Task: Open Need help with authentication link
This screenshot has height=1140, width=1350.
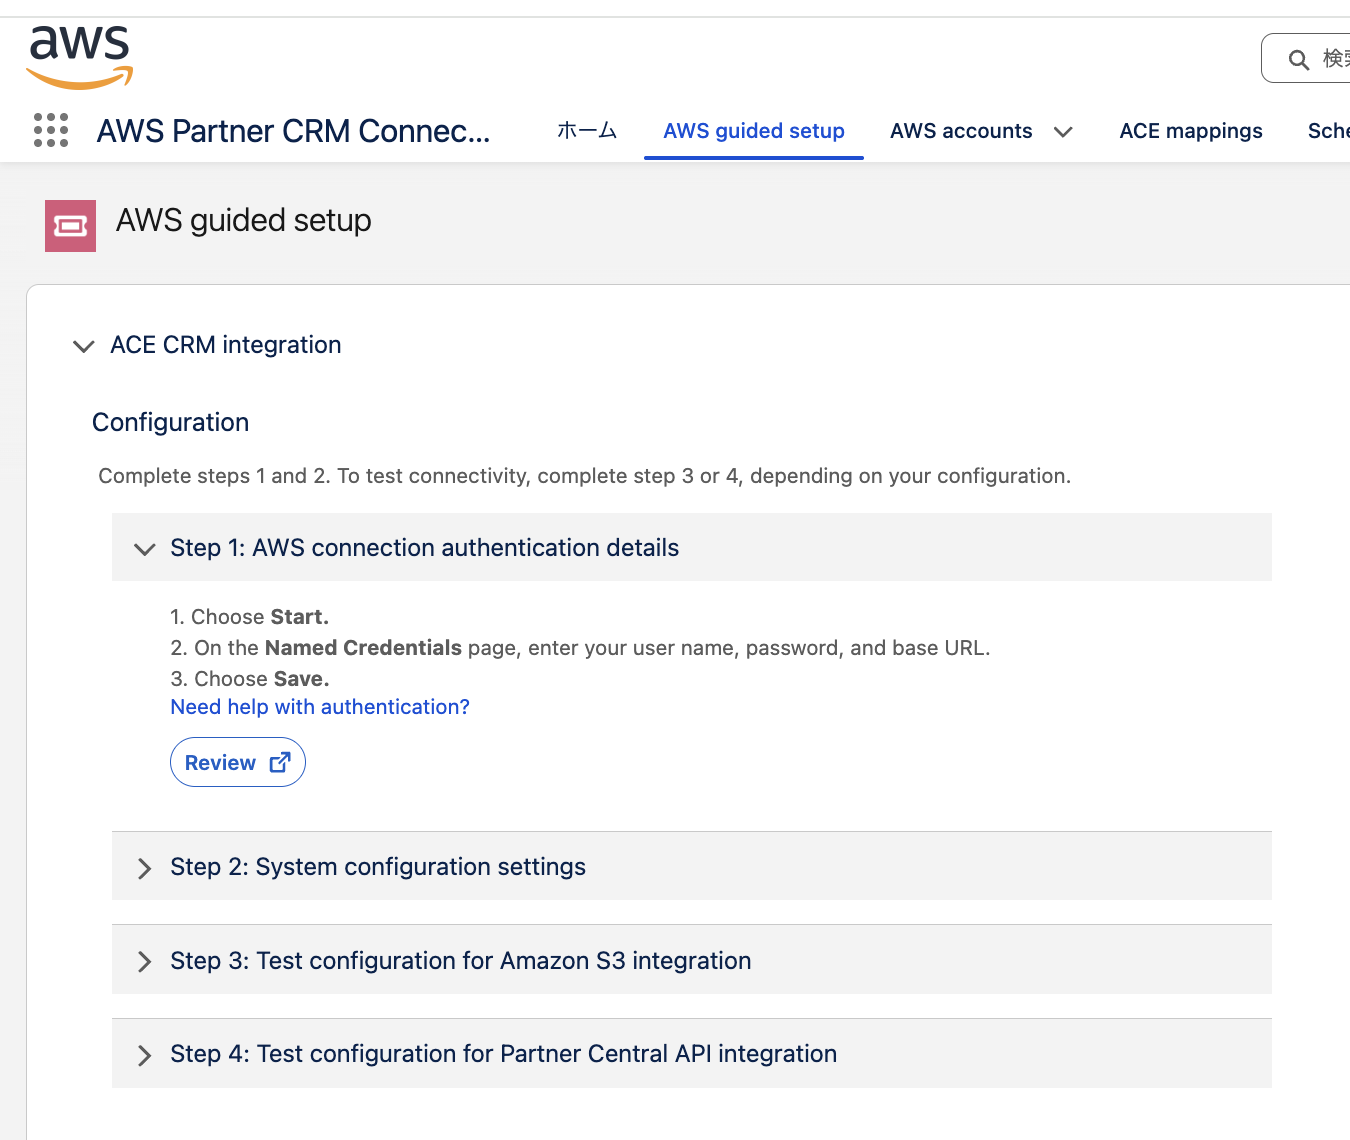Action: (x=320, y=707)
